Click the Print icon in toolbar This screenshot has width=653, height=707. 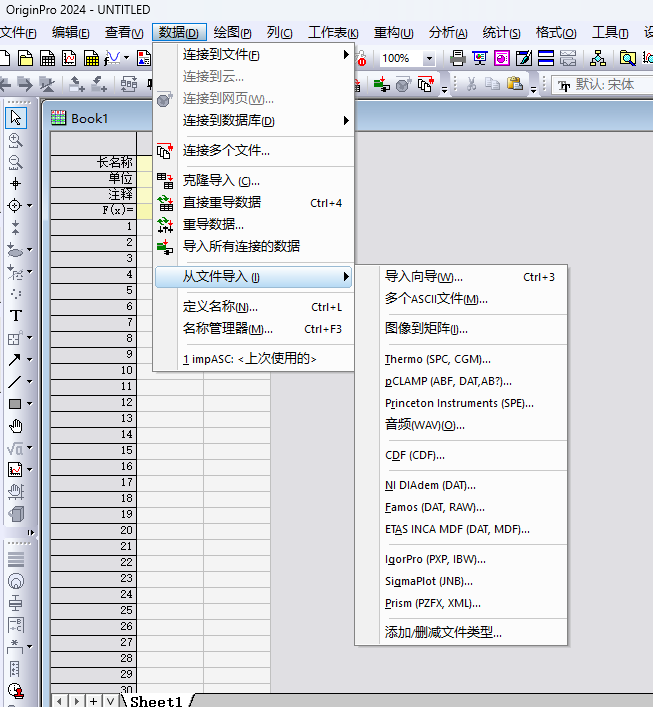coord(458,58)
